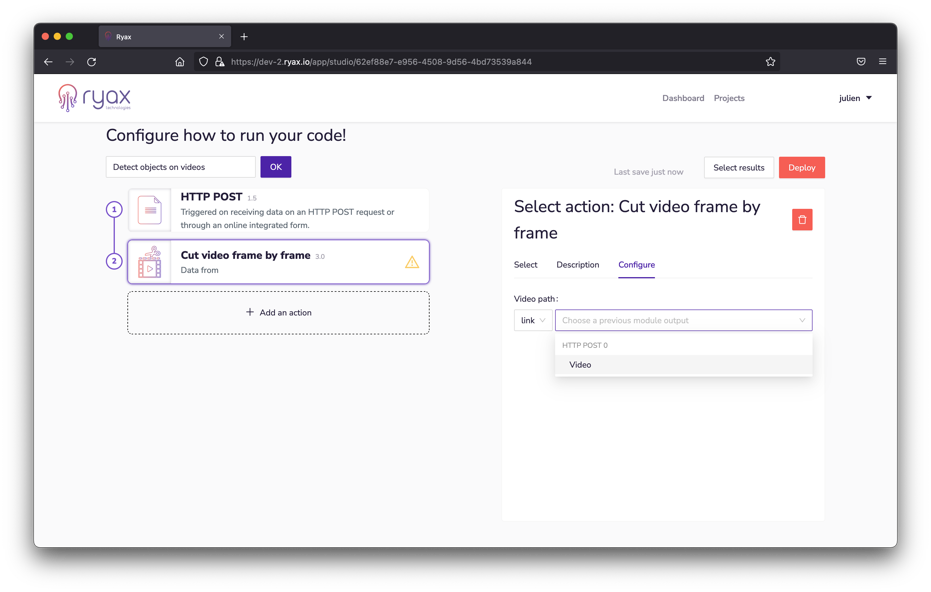Click the workflow name input field

point(181,167)
